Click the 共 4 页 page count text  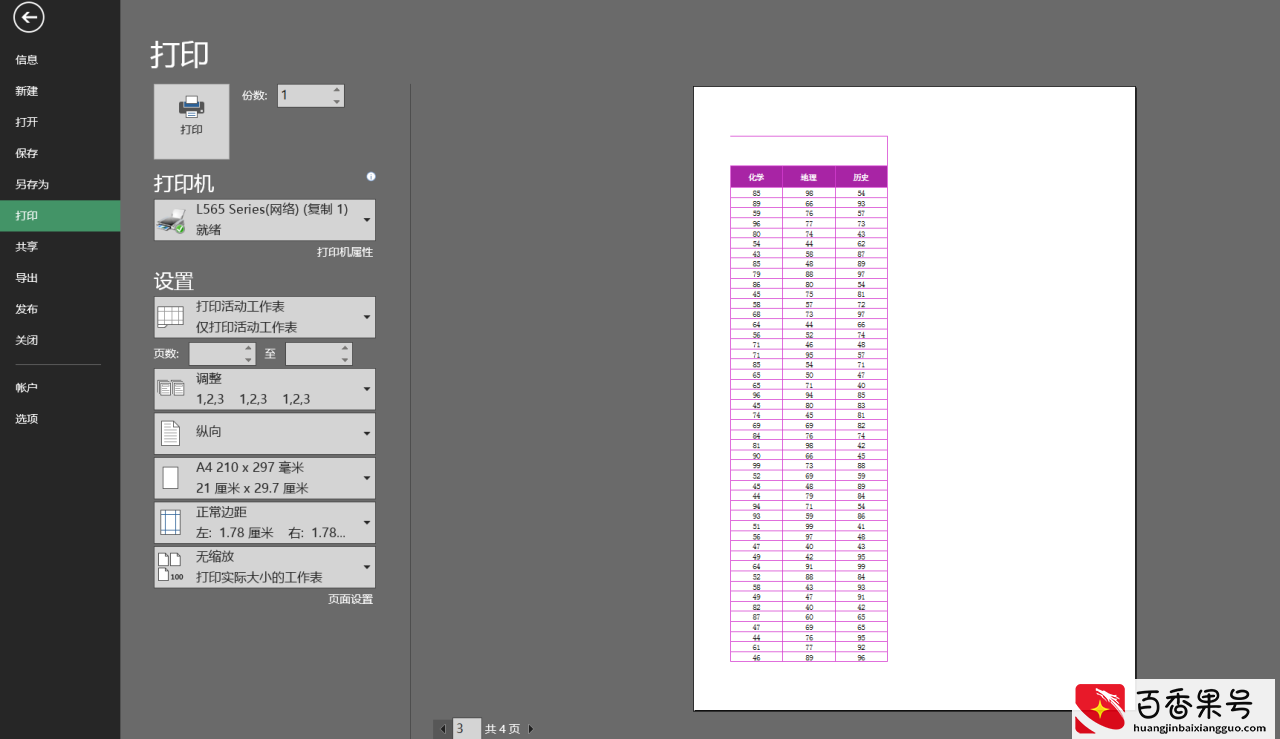point(502,729)
